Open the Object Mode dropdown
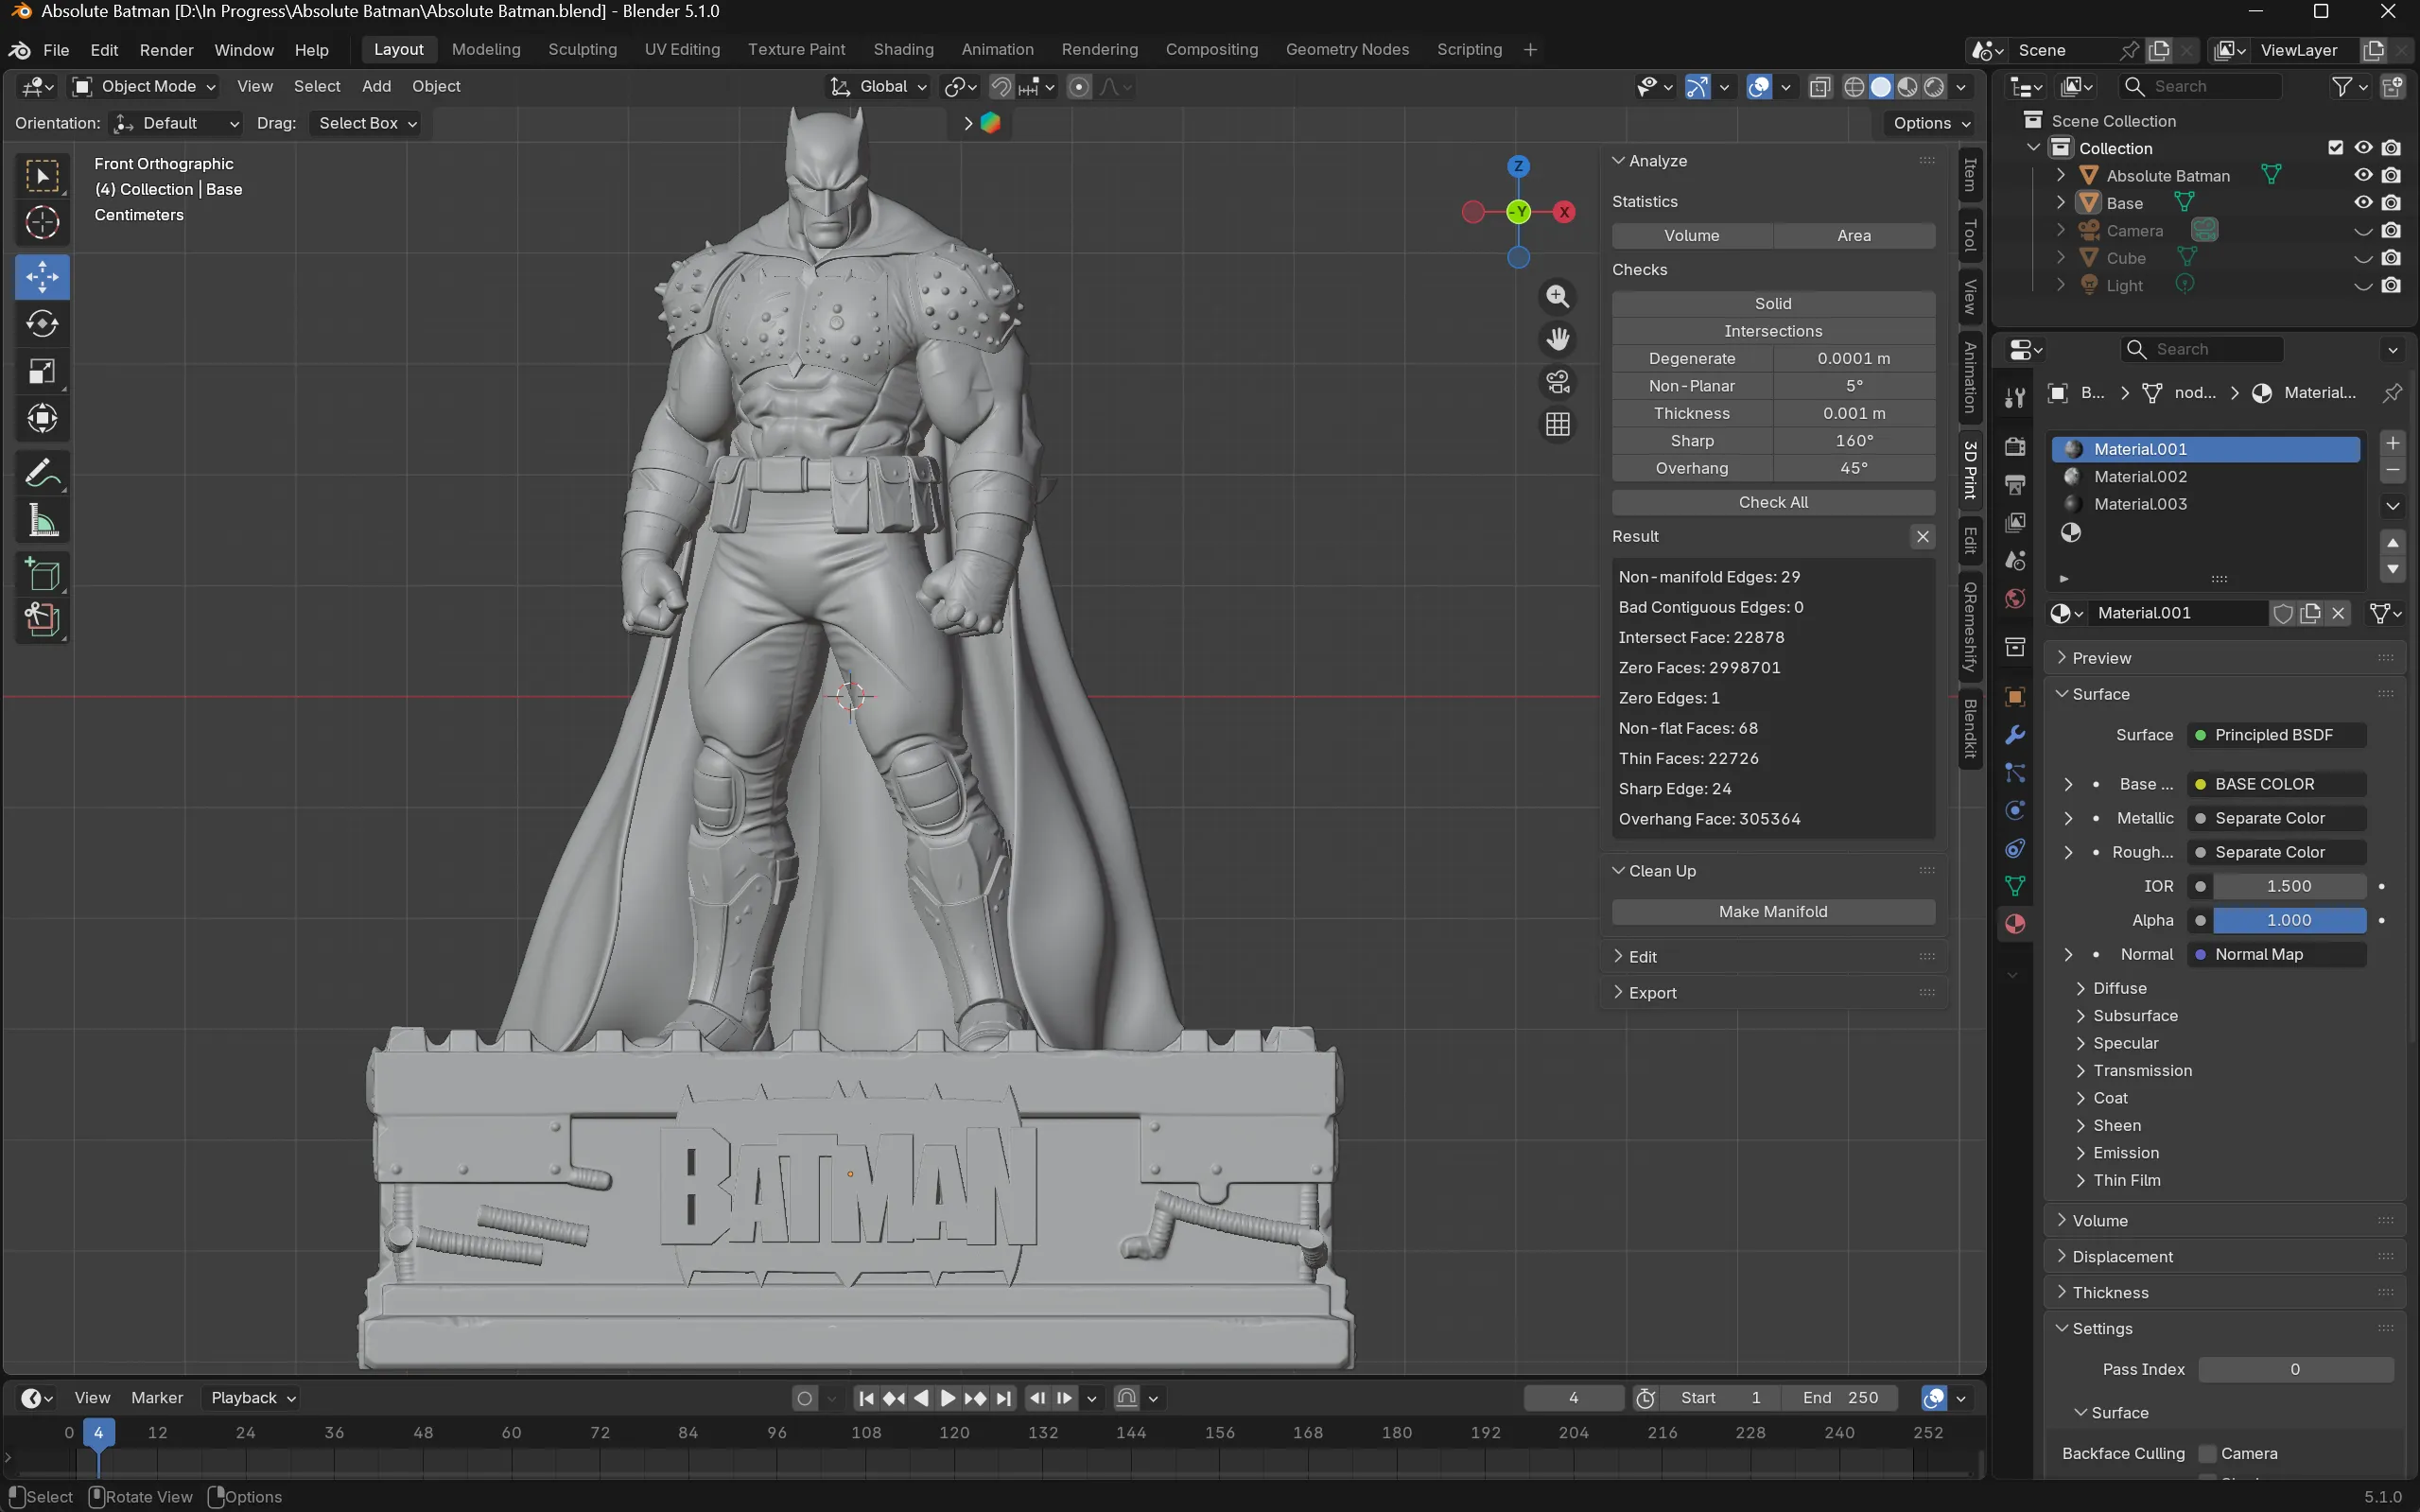 tap(145, 87)
